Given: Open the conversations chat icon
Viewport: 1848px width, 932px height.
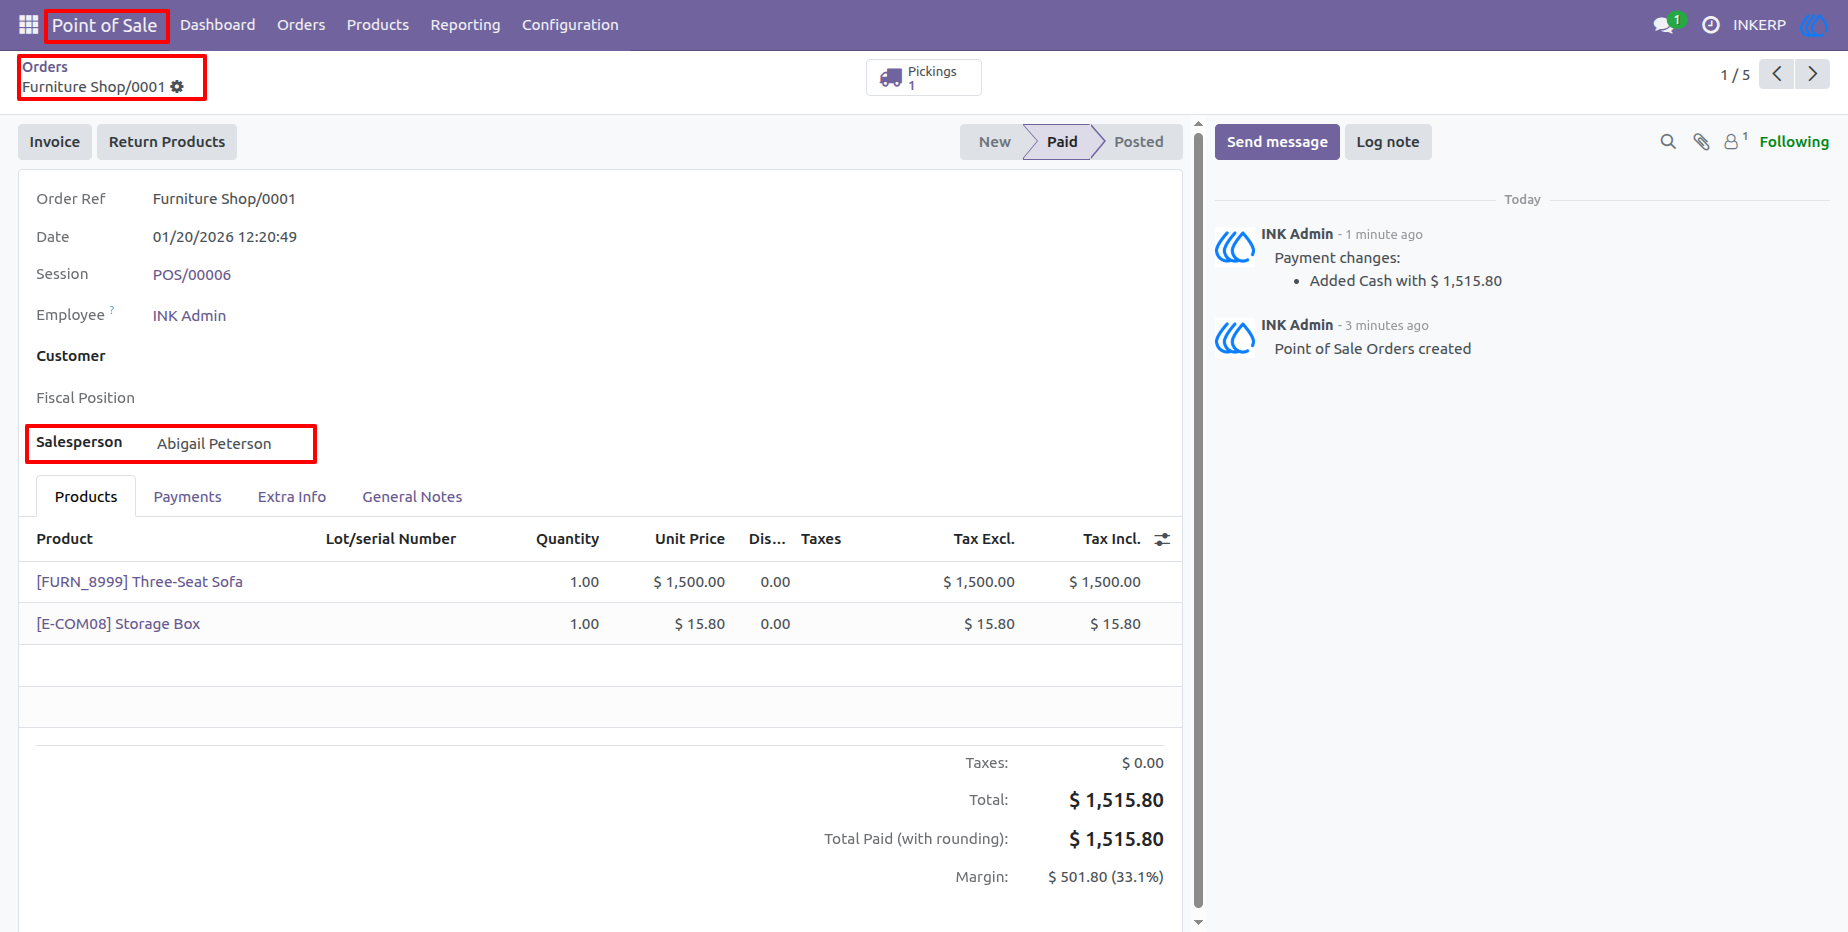Looking at the screenshot, I should tap(1665, 25).
